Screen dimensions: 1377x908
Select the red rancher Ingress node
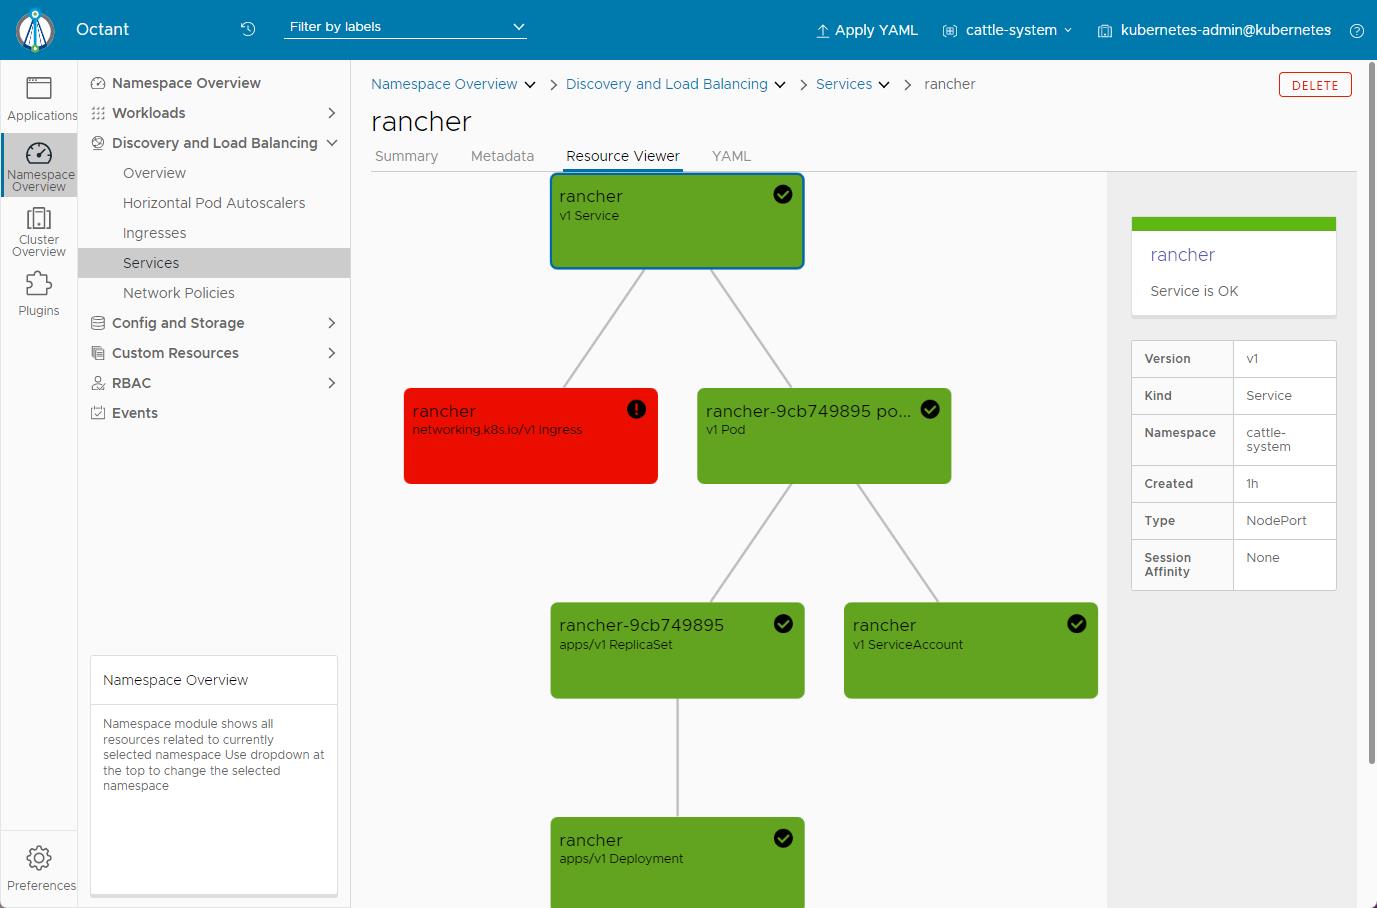(x=531, y=436)
